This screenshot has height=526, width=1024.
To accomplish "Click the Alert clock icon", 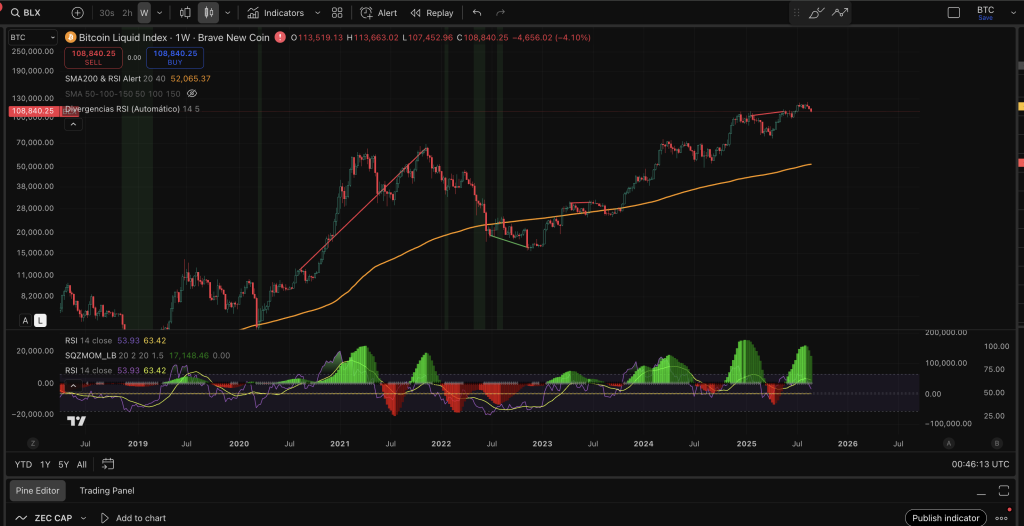I will 367,13.
